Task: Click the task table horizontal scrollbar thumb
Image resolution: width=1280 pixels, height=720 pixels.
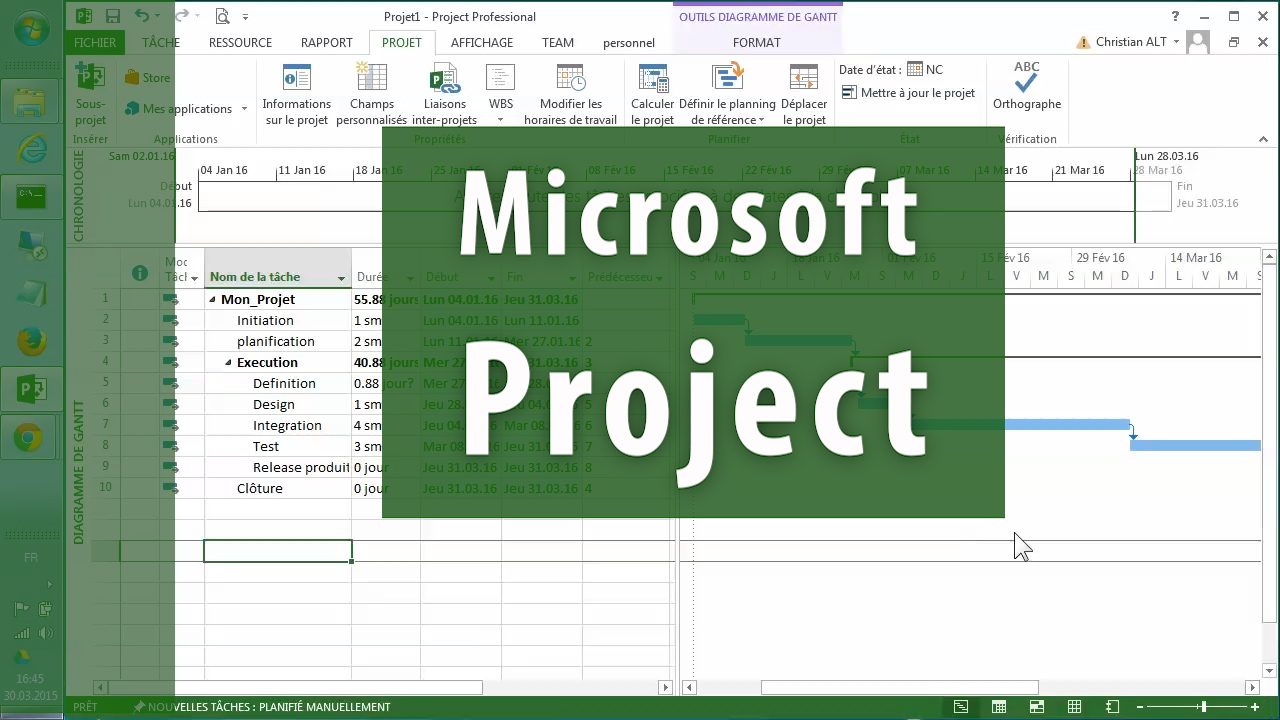Action: [x=295, y=687]
